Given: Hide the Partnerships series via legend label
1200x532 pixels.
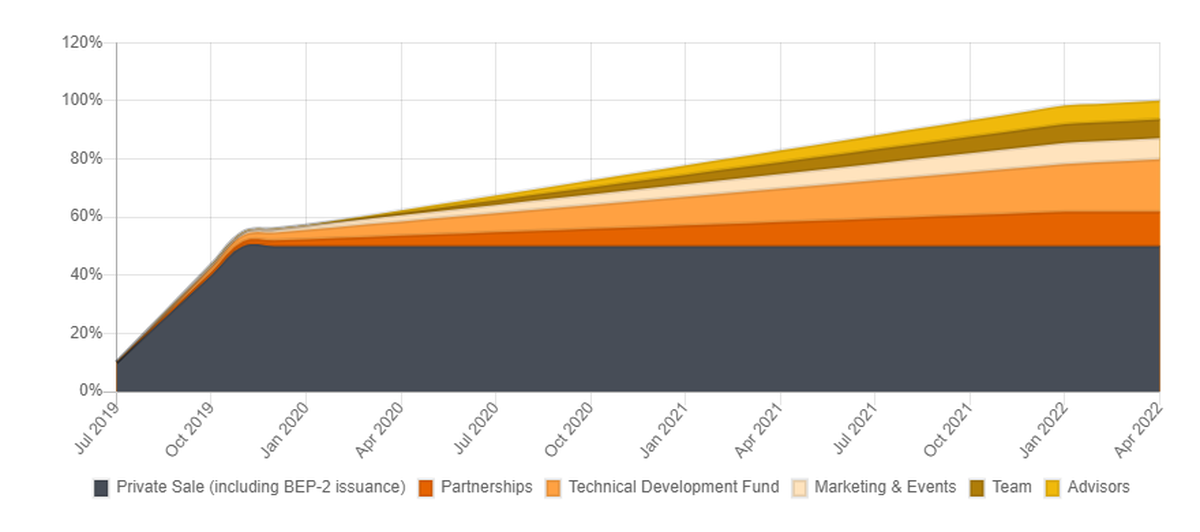Looking at the screenshot, I should tap(486, 488).
